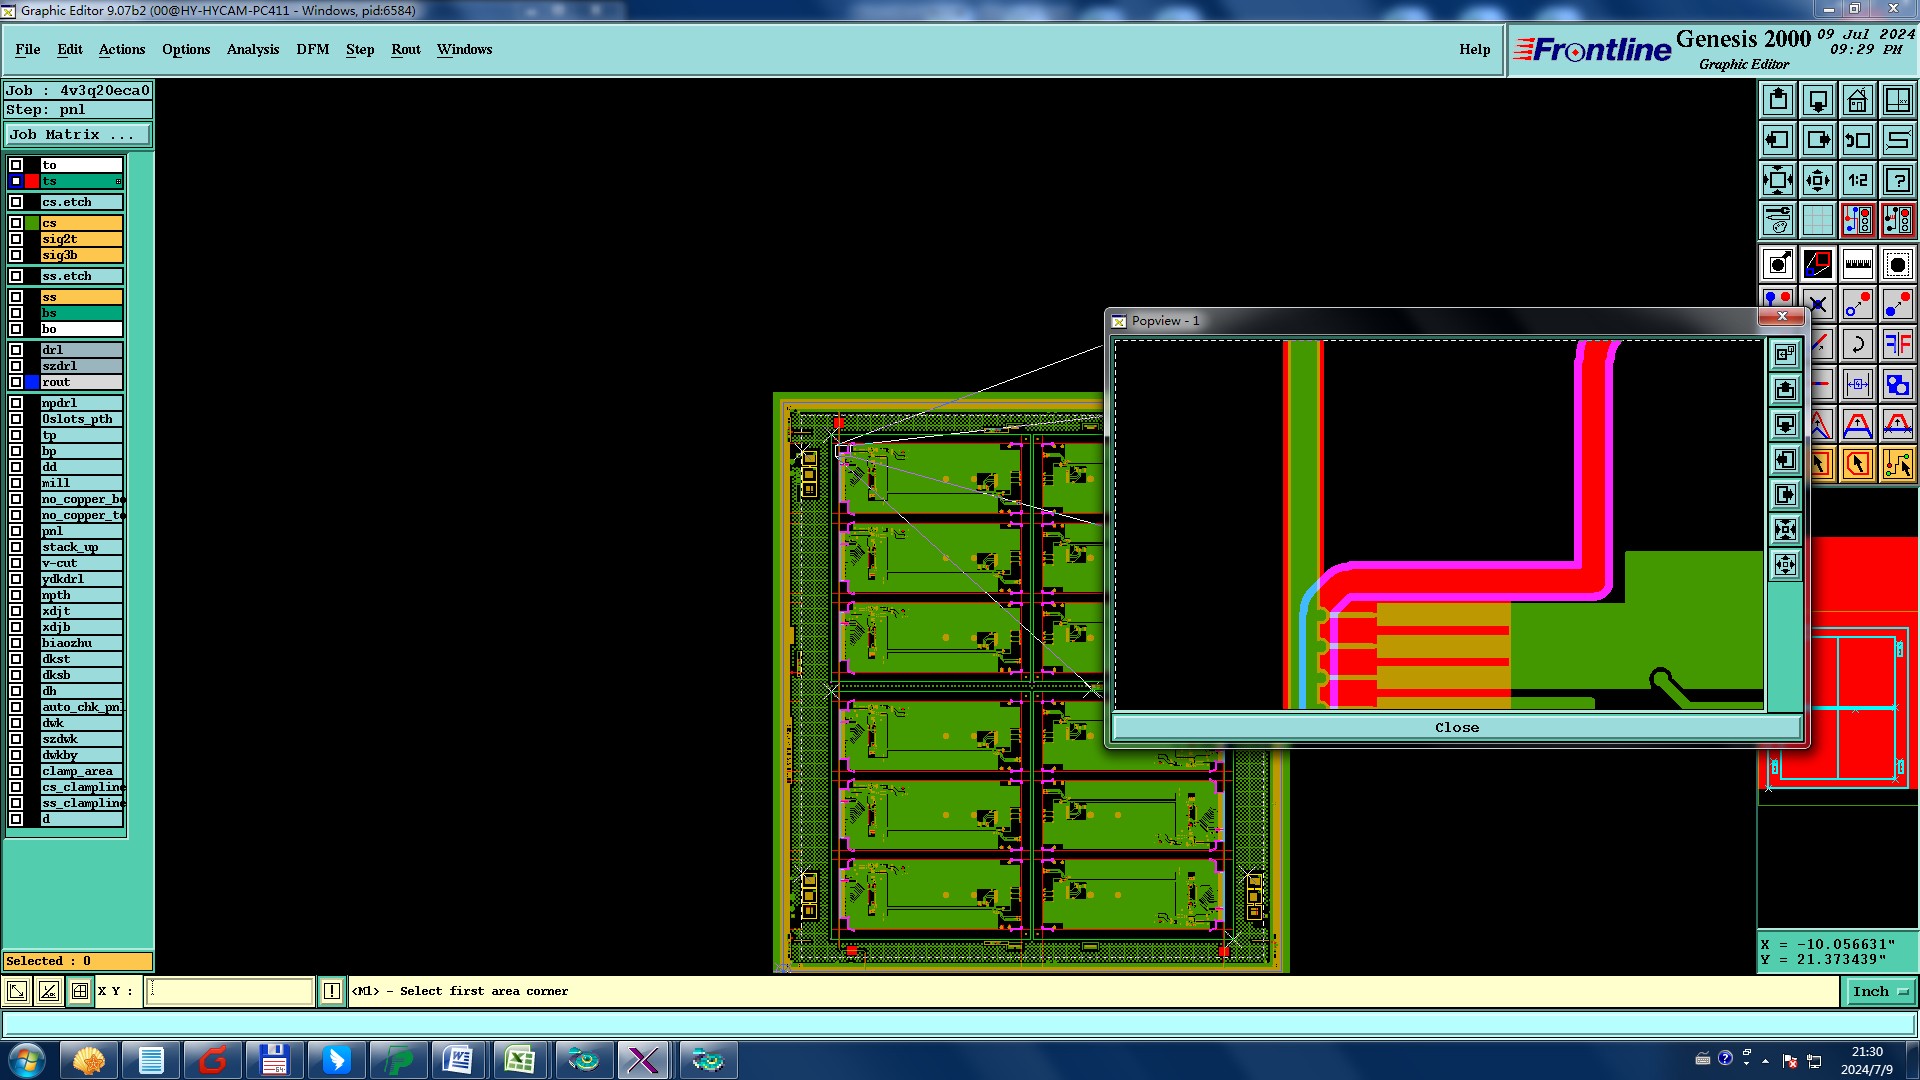Click the pan left arrow icon
The image size is (1920, 1080).
(x=1777, y=140)
